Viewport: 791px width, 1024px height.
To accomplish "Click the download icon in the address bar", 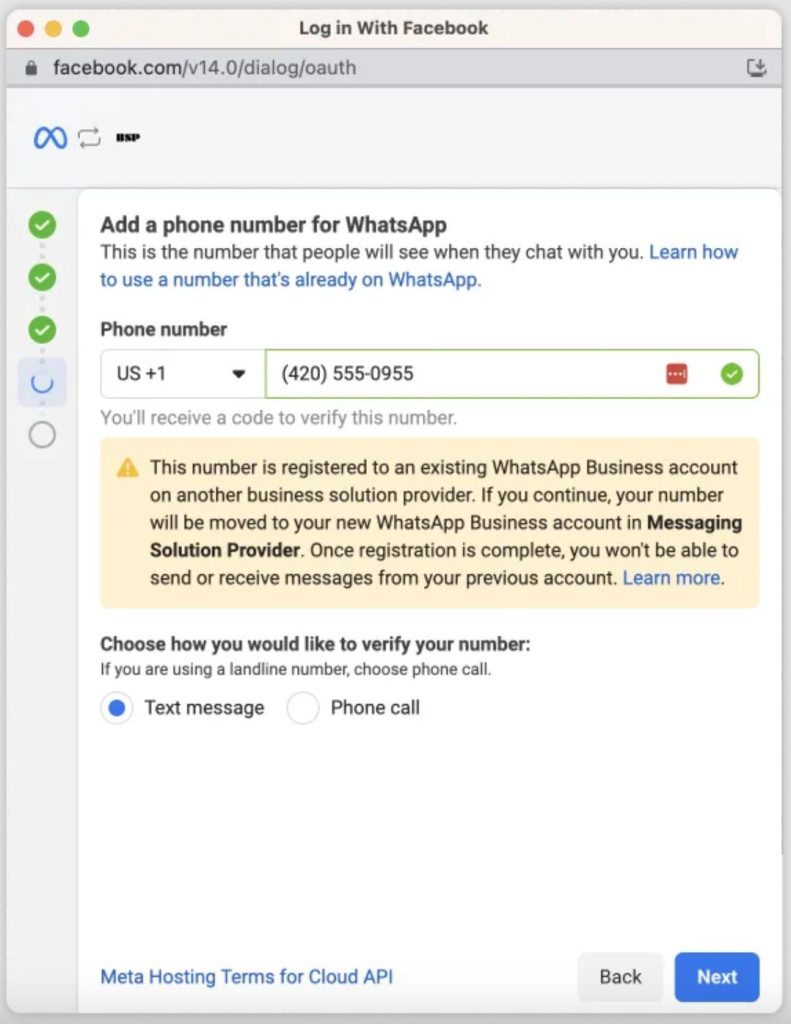I will 756,67.
